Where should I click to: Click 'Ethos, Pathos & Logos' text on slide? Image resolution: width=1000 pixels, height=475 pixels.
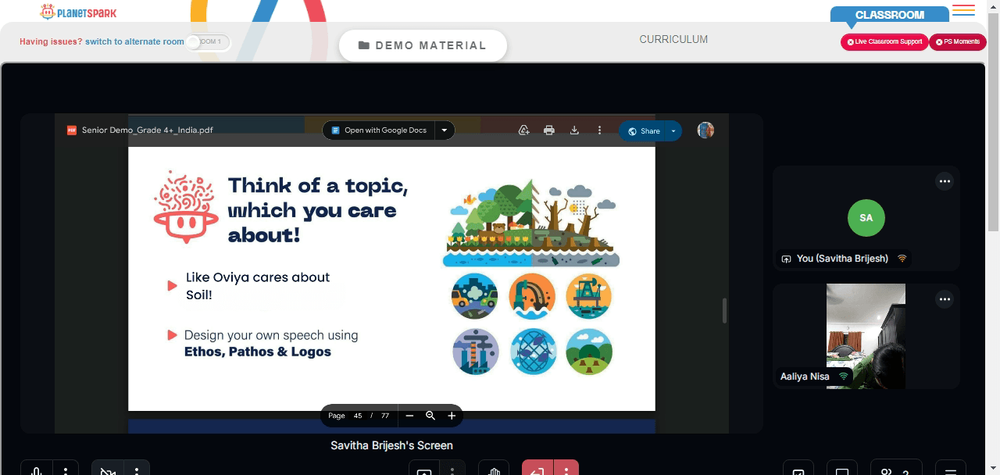[258, 352]
